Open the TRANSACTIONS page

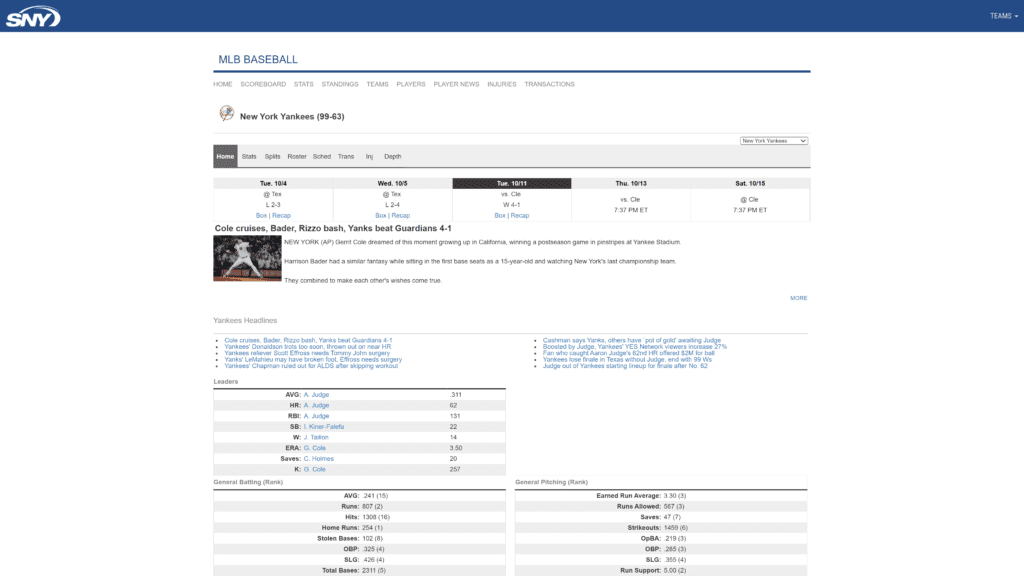549,84
